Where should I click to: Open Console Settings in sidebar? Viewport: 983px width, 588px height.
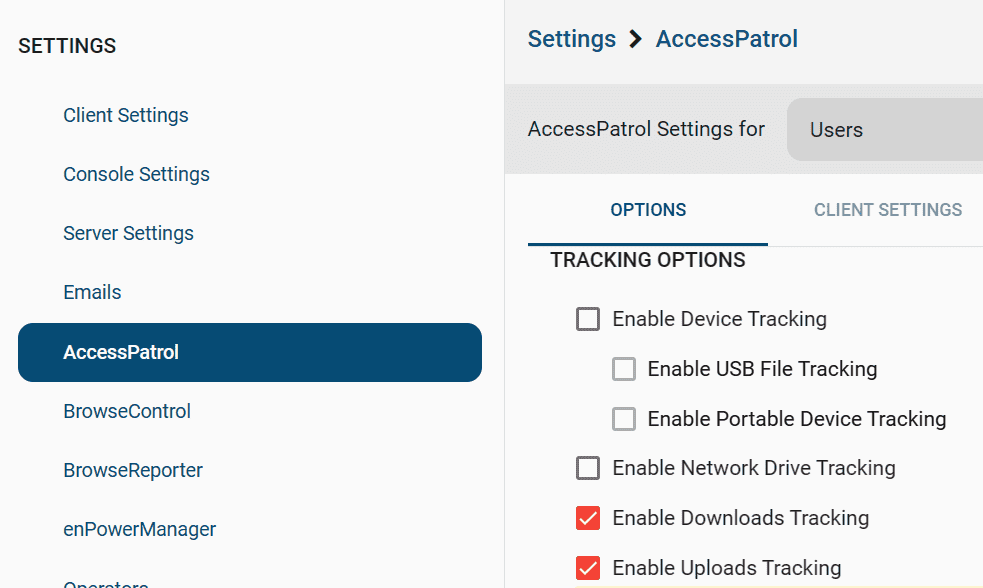tap(137, 174)
